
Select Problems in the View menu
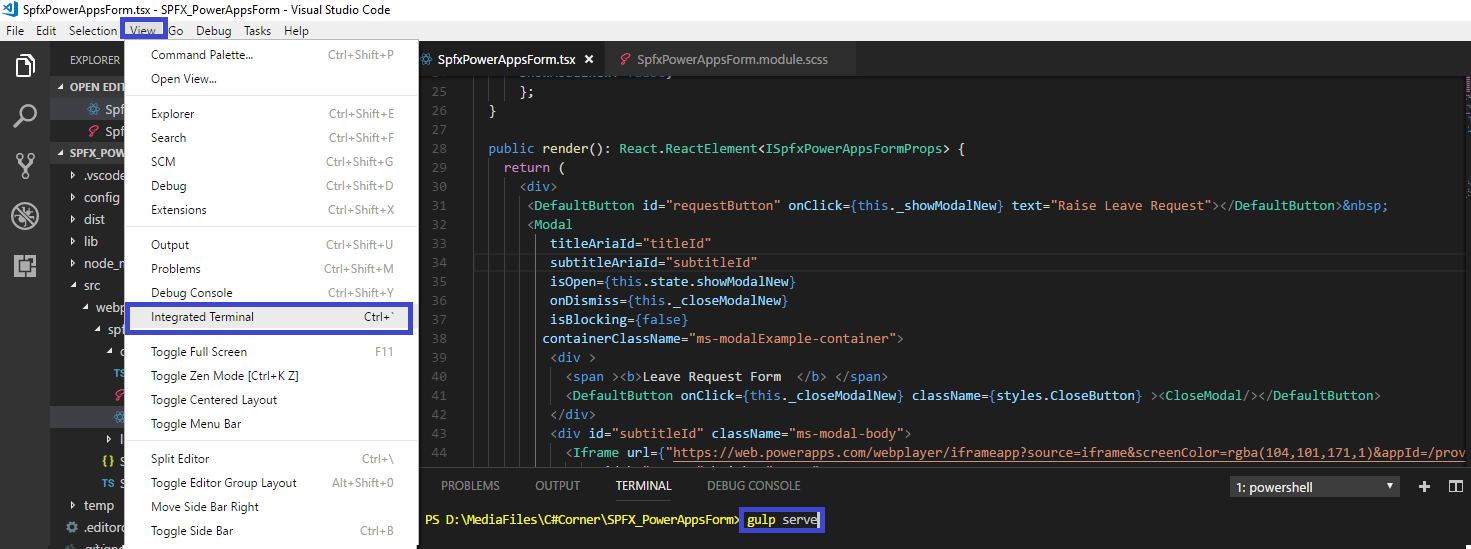click(x=271, y=269)
